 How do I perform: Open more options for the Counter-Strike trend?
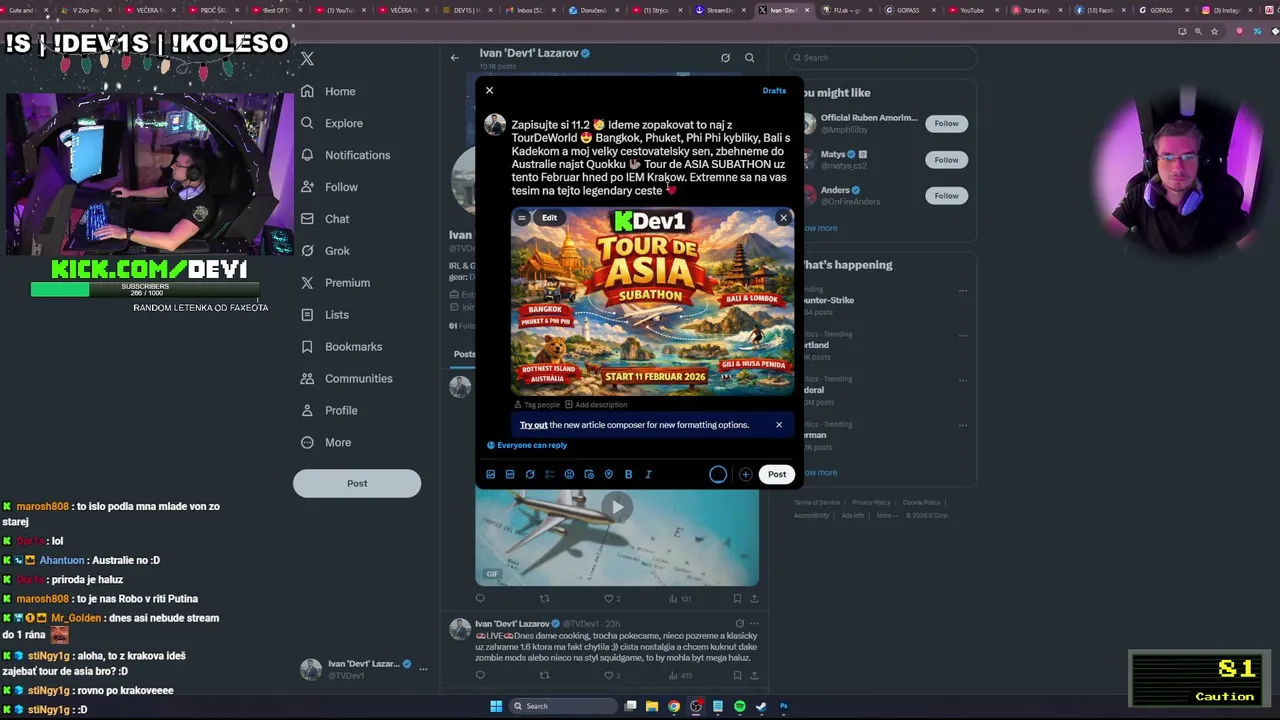pyautogui.click(x=963, y=291)
